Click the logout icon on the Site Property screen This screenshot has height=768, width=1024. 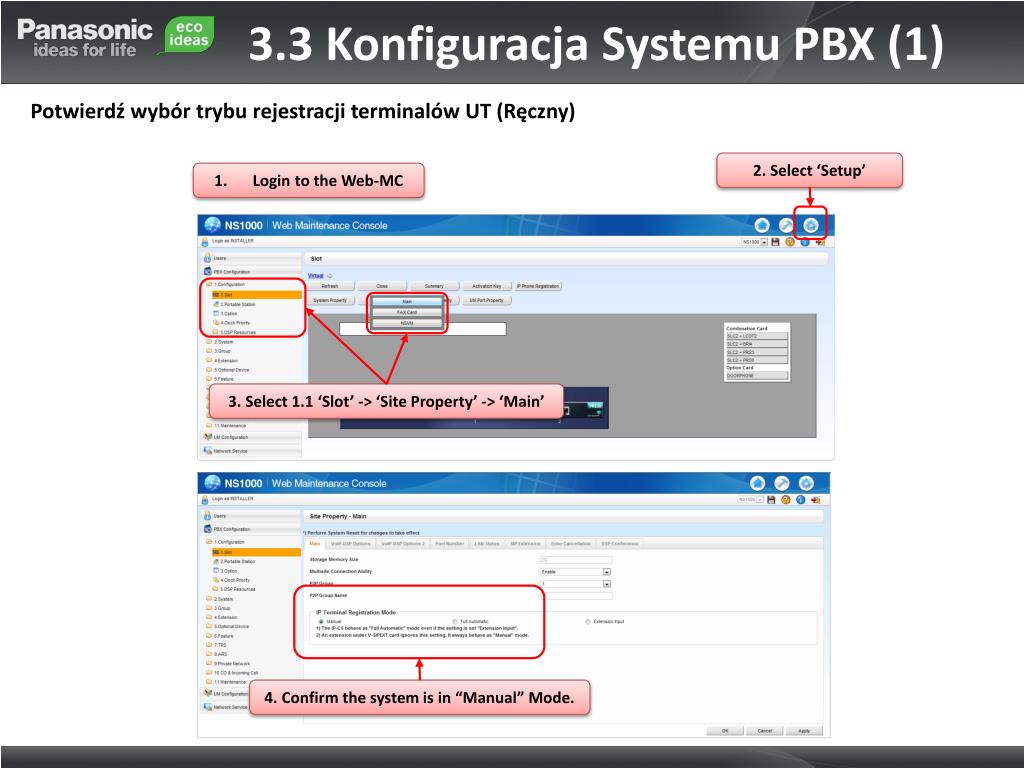816,500
